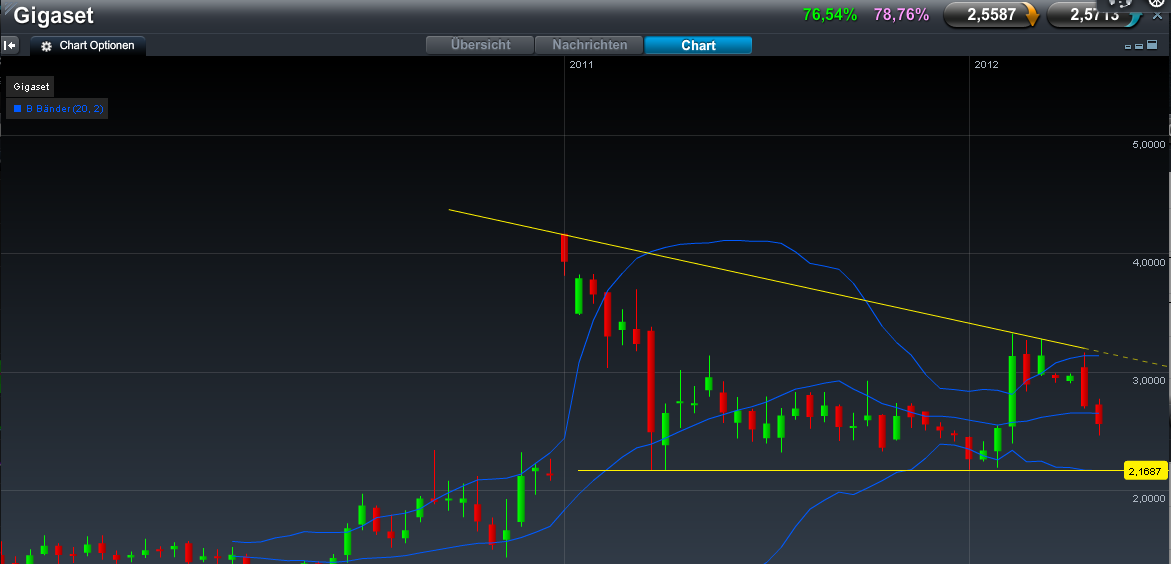Click the orange down arrow on the sell price
The width and height of the screenshot is (1171, 564).
1032,14
